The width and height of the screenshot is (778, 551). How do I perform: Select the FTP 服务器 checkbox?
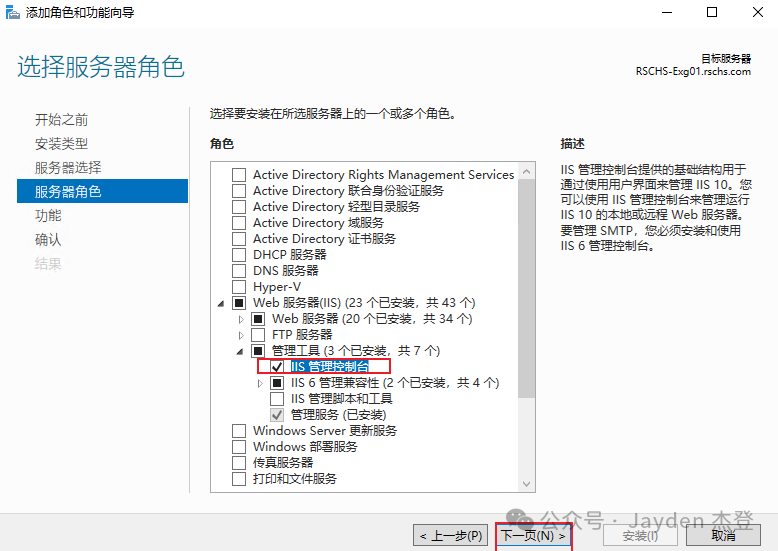[x=258, y=335]
